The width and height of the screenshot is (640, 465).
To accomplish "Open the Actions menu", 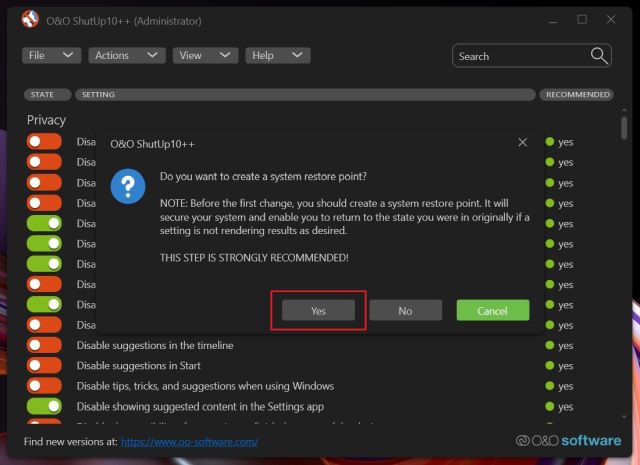I will tap(127, 55).
